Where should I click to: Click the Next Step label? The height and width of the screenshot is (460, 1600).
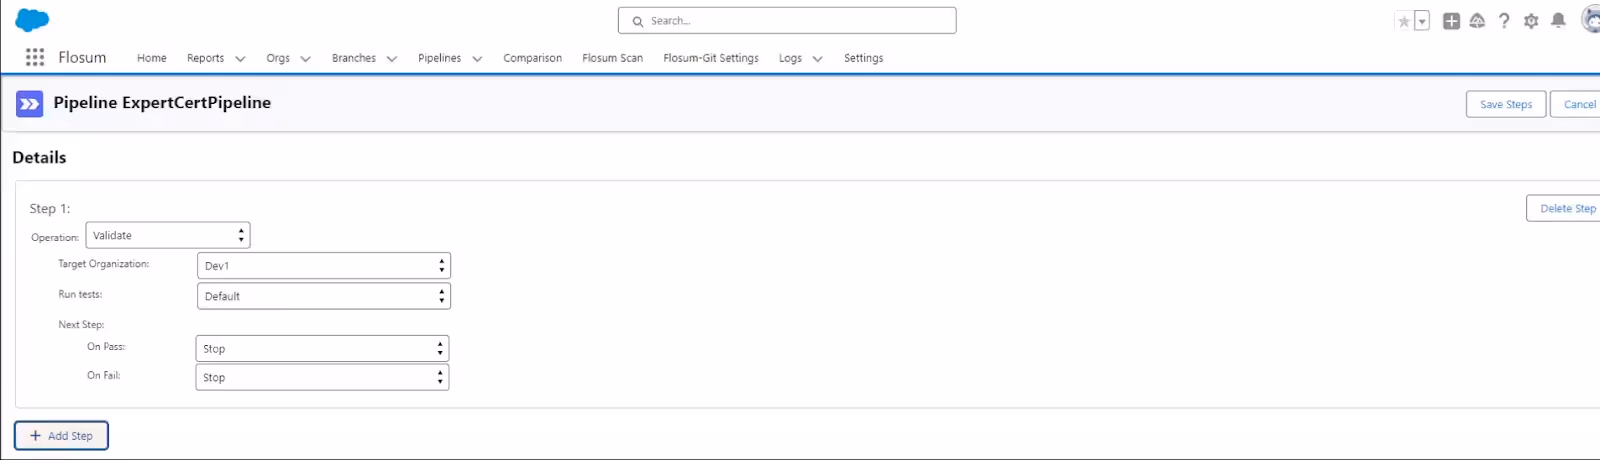click(81, 324)
